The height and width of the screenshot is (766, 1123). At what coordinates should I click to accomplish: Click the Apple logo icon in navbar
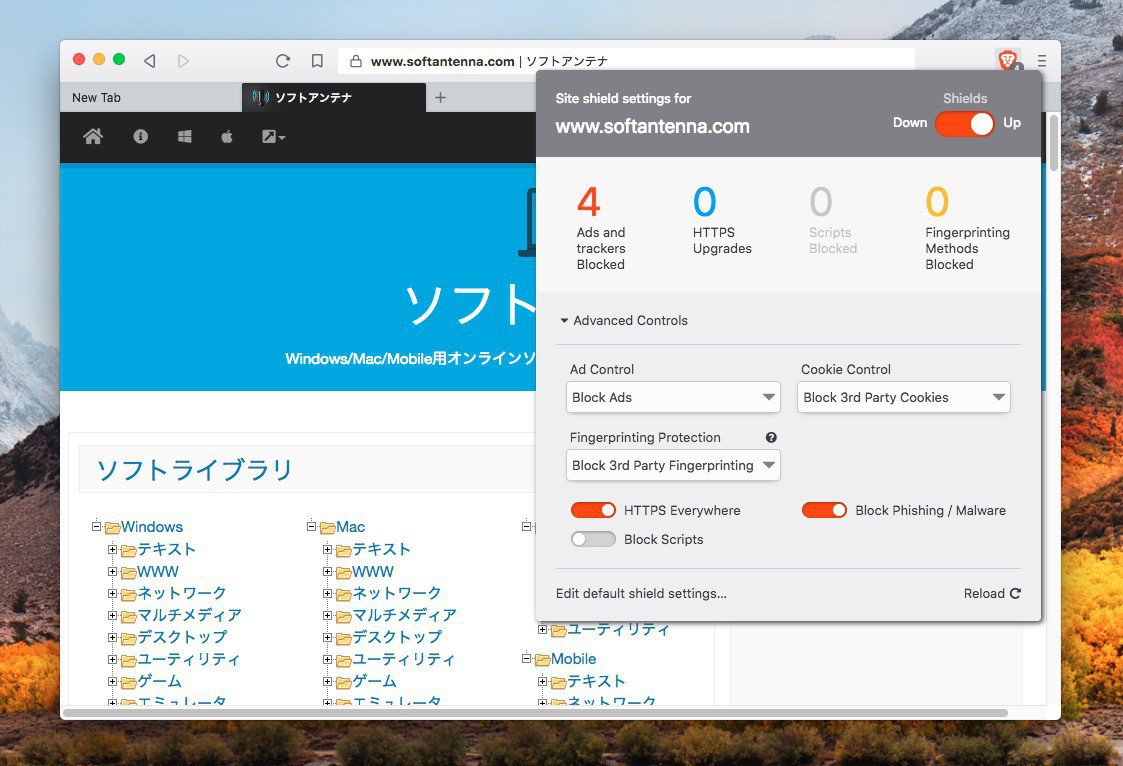(226, 136)
